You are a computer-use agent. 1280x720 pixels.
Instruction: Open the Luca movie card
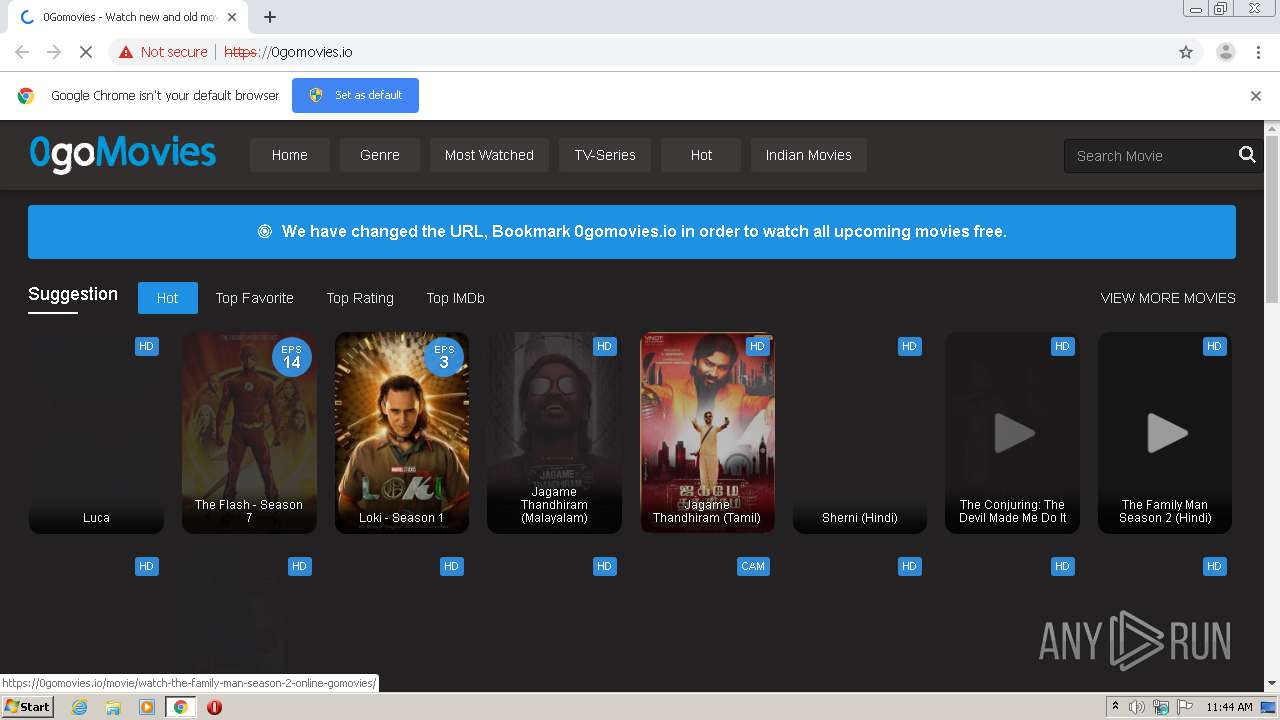(x=96, y=433)
